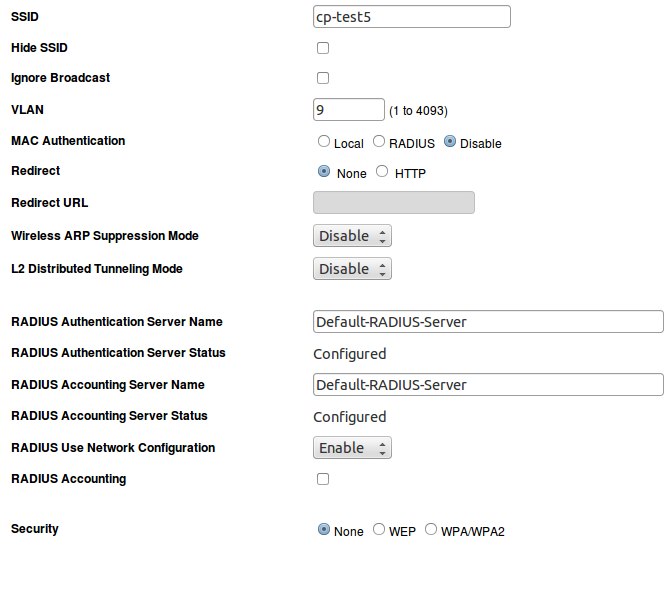Open Wireless ARP Suppression Mode dropdown
Viewport: 669px width, 591px height.
click(x=352, y=236)
